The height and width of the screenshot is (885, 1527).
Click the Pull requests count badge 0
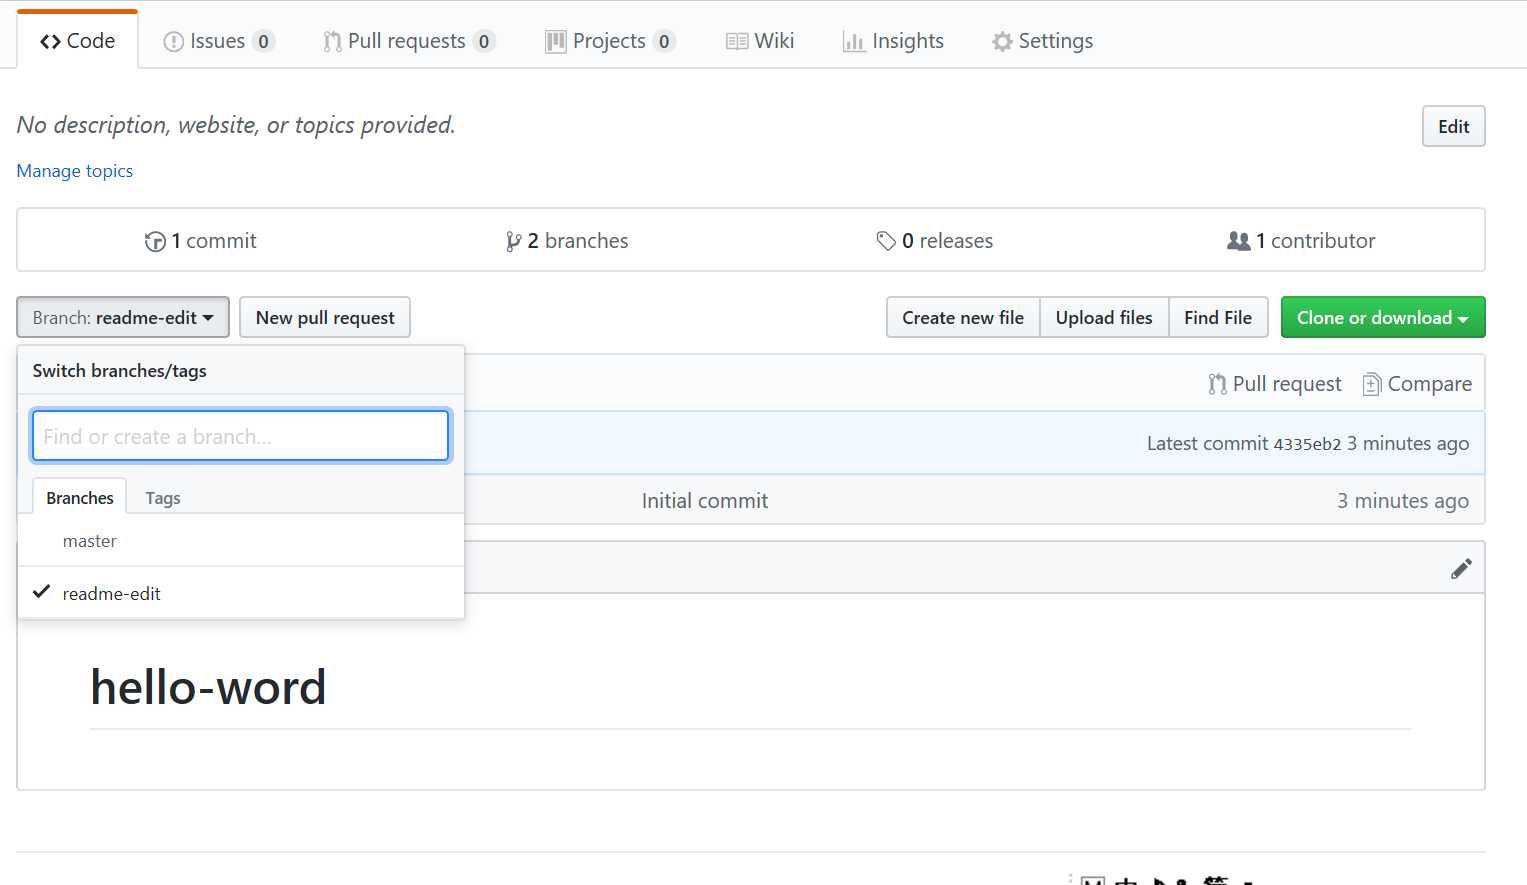tap(484, 42)
